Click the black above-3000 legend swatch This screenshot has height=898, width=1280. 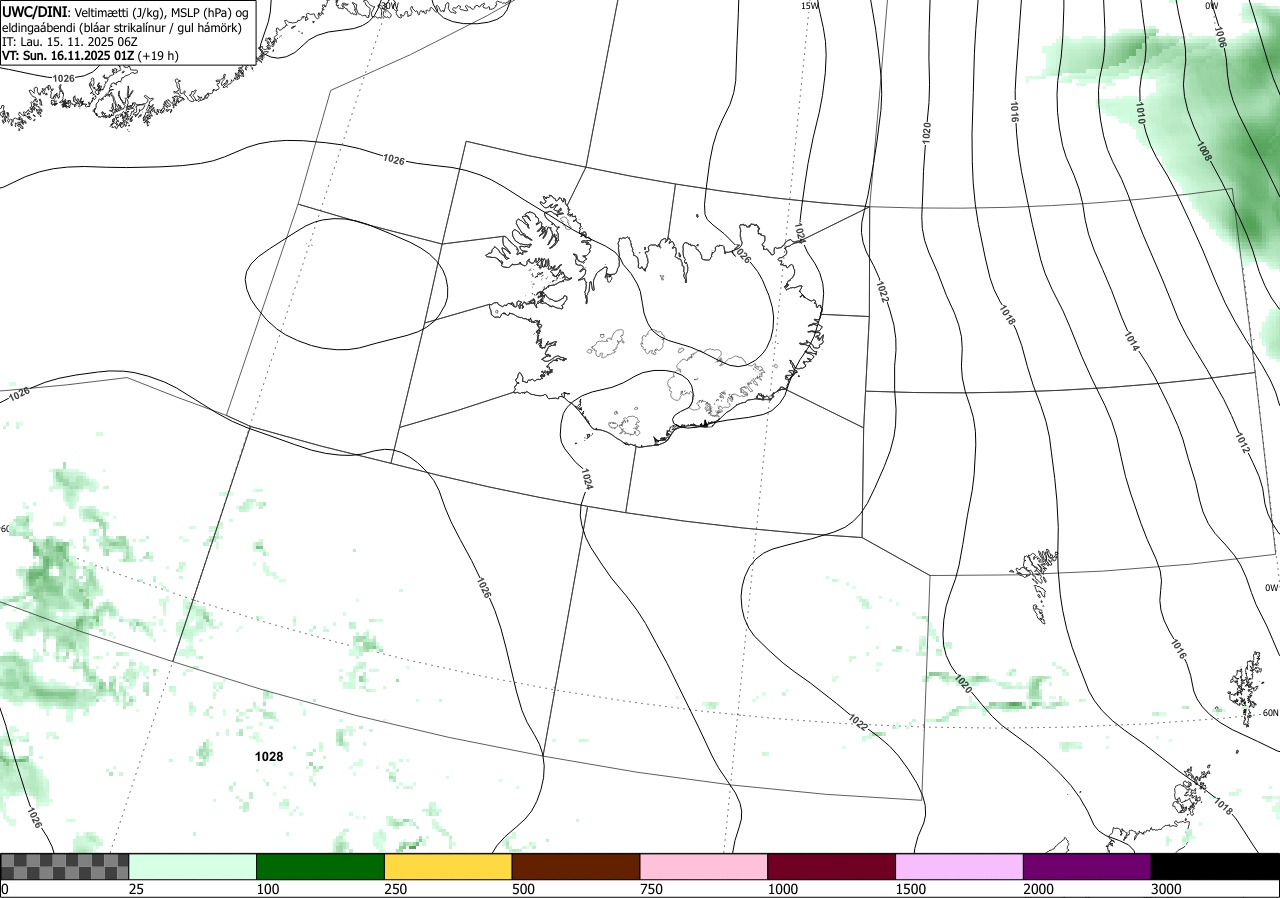1215,866
